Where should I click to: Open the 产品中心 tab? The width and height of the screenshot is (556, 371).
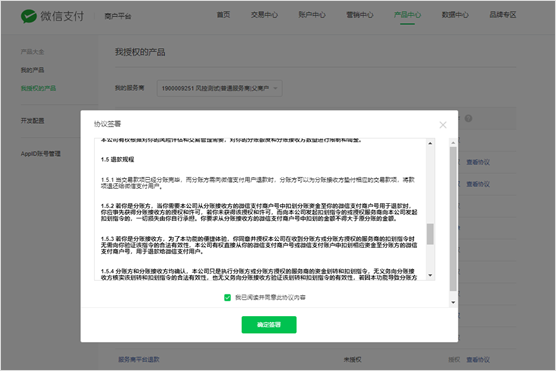click(407, 15)
